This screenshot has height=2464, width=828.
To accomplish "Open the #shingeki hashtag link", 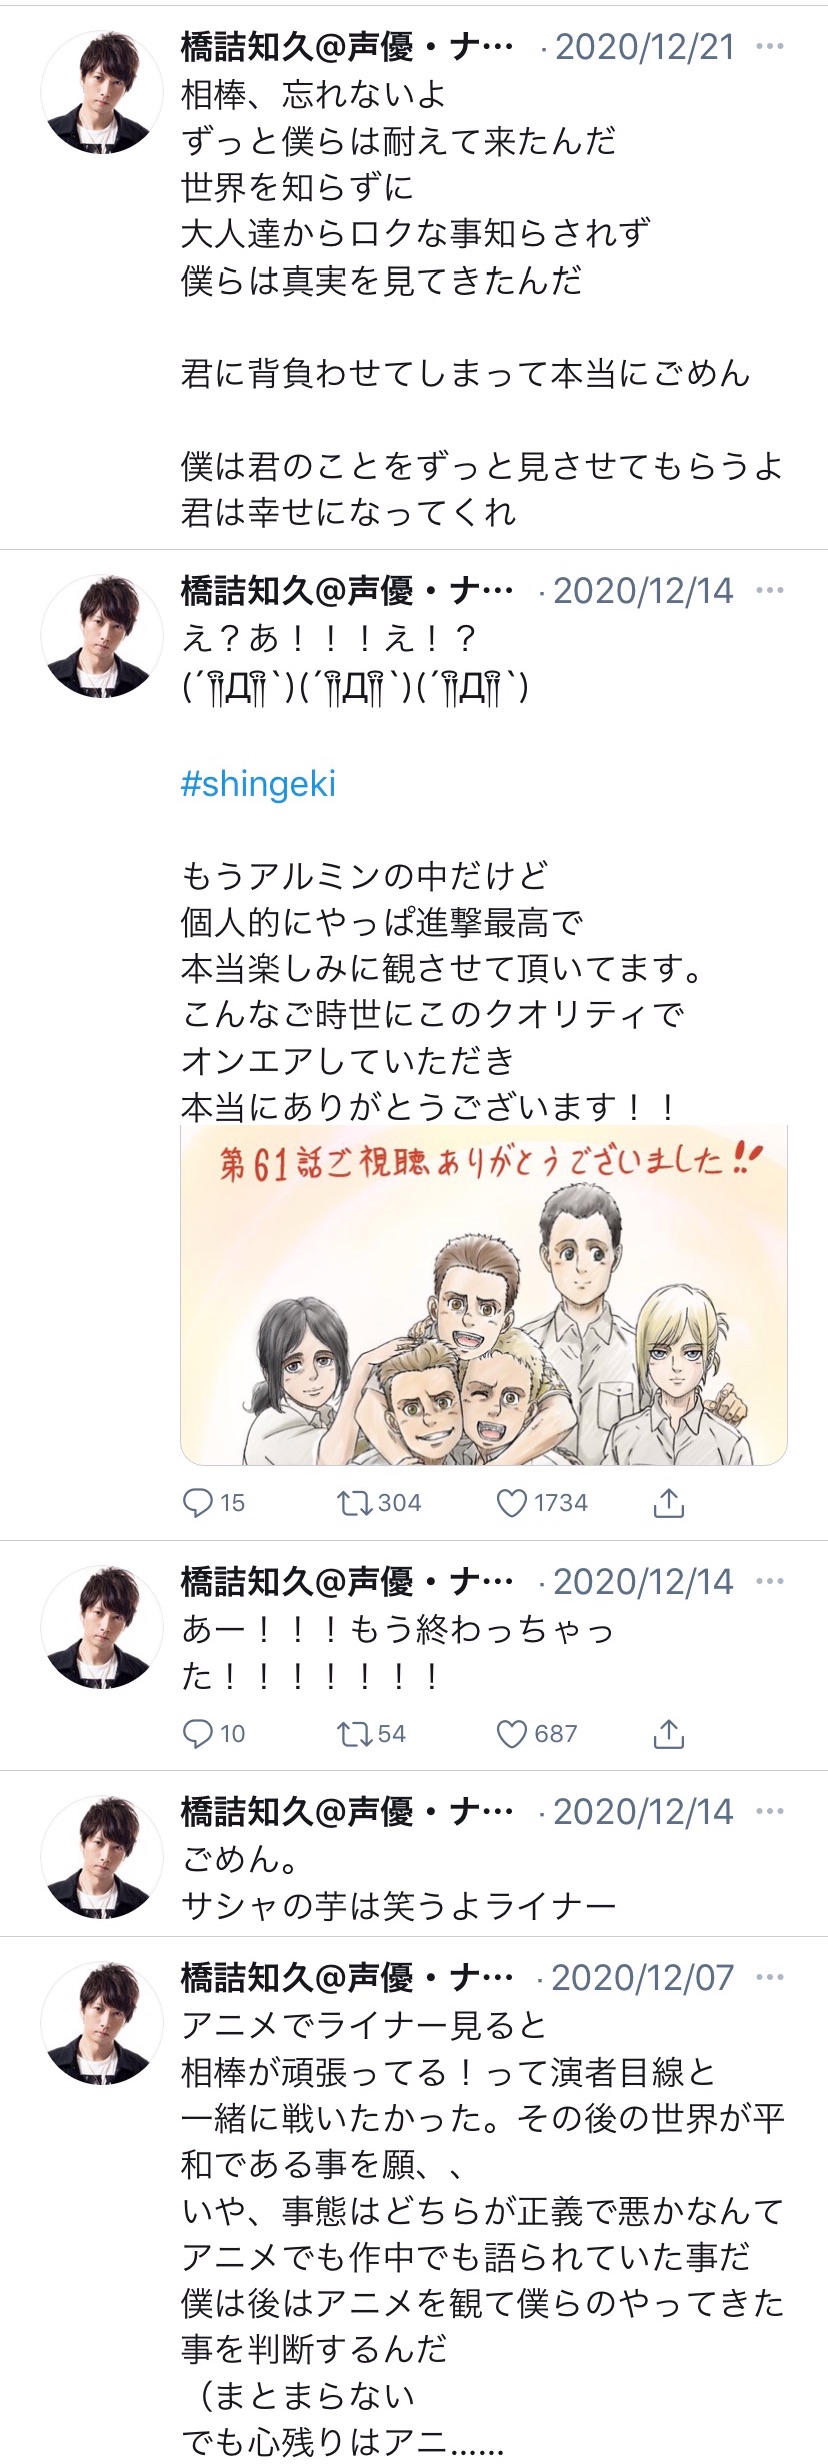I will (x=258, y=783).
